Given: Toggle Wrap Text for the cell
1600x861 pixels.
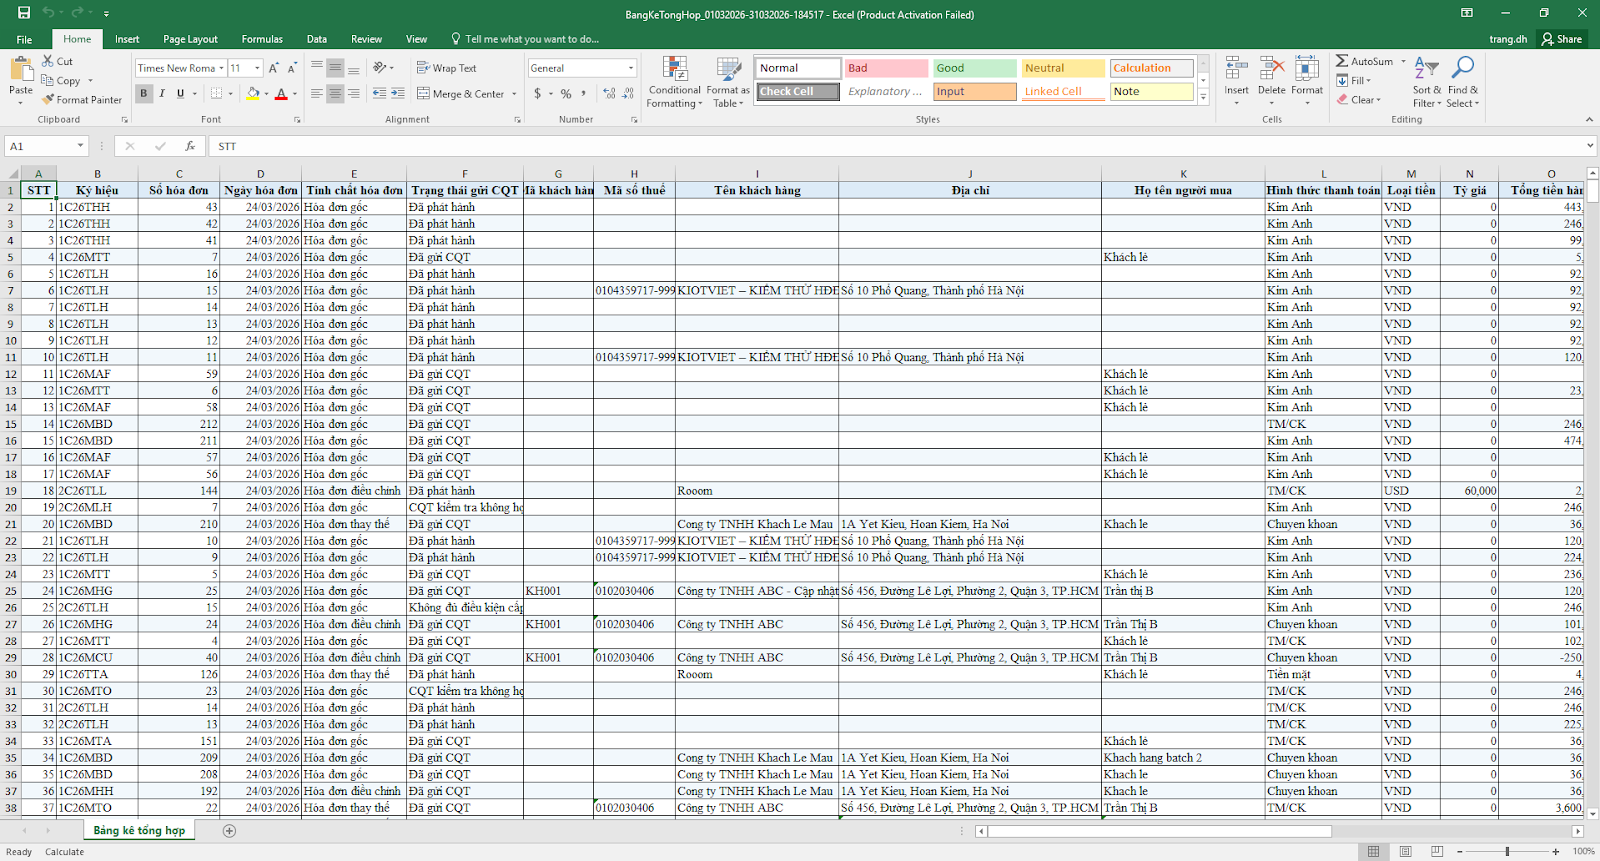Looking at the screenshot, I should (446, 68).
